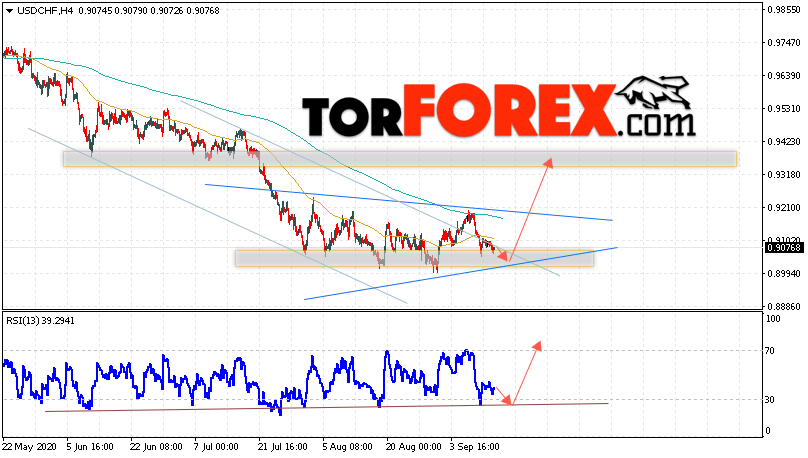
Task: Click the 21 Jul 16:00 date label
Action: pos(282,446)
